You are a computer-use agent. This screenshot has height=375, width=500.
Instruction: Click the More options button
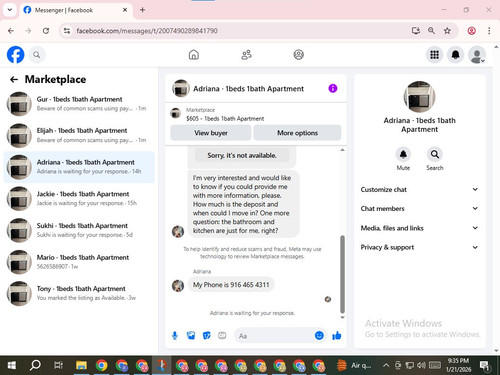(297, 133)
